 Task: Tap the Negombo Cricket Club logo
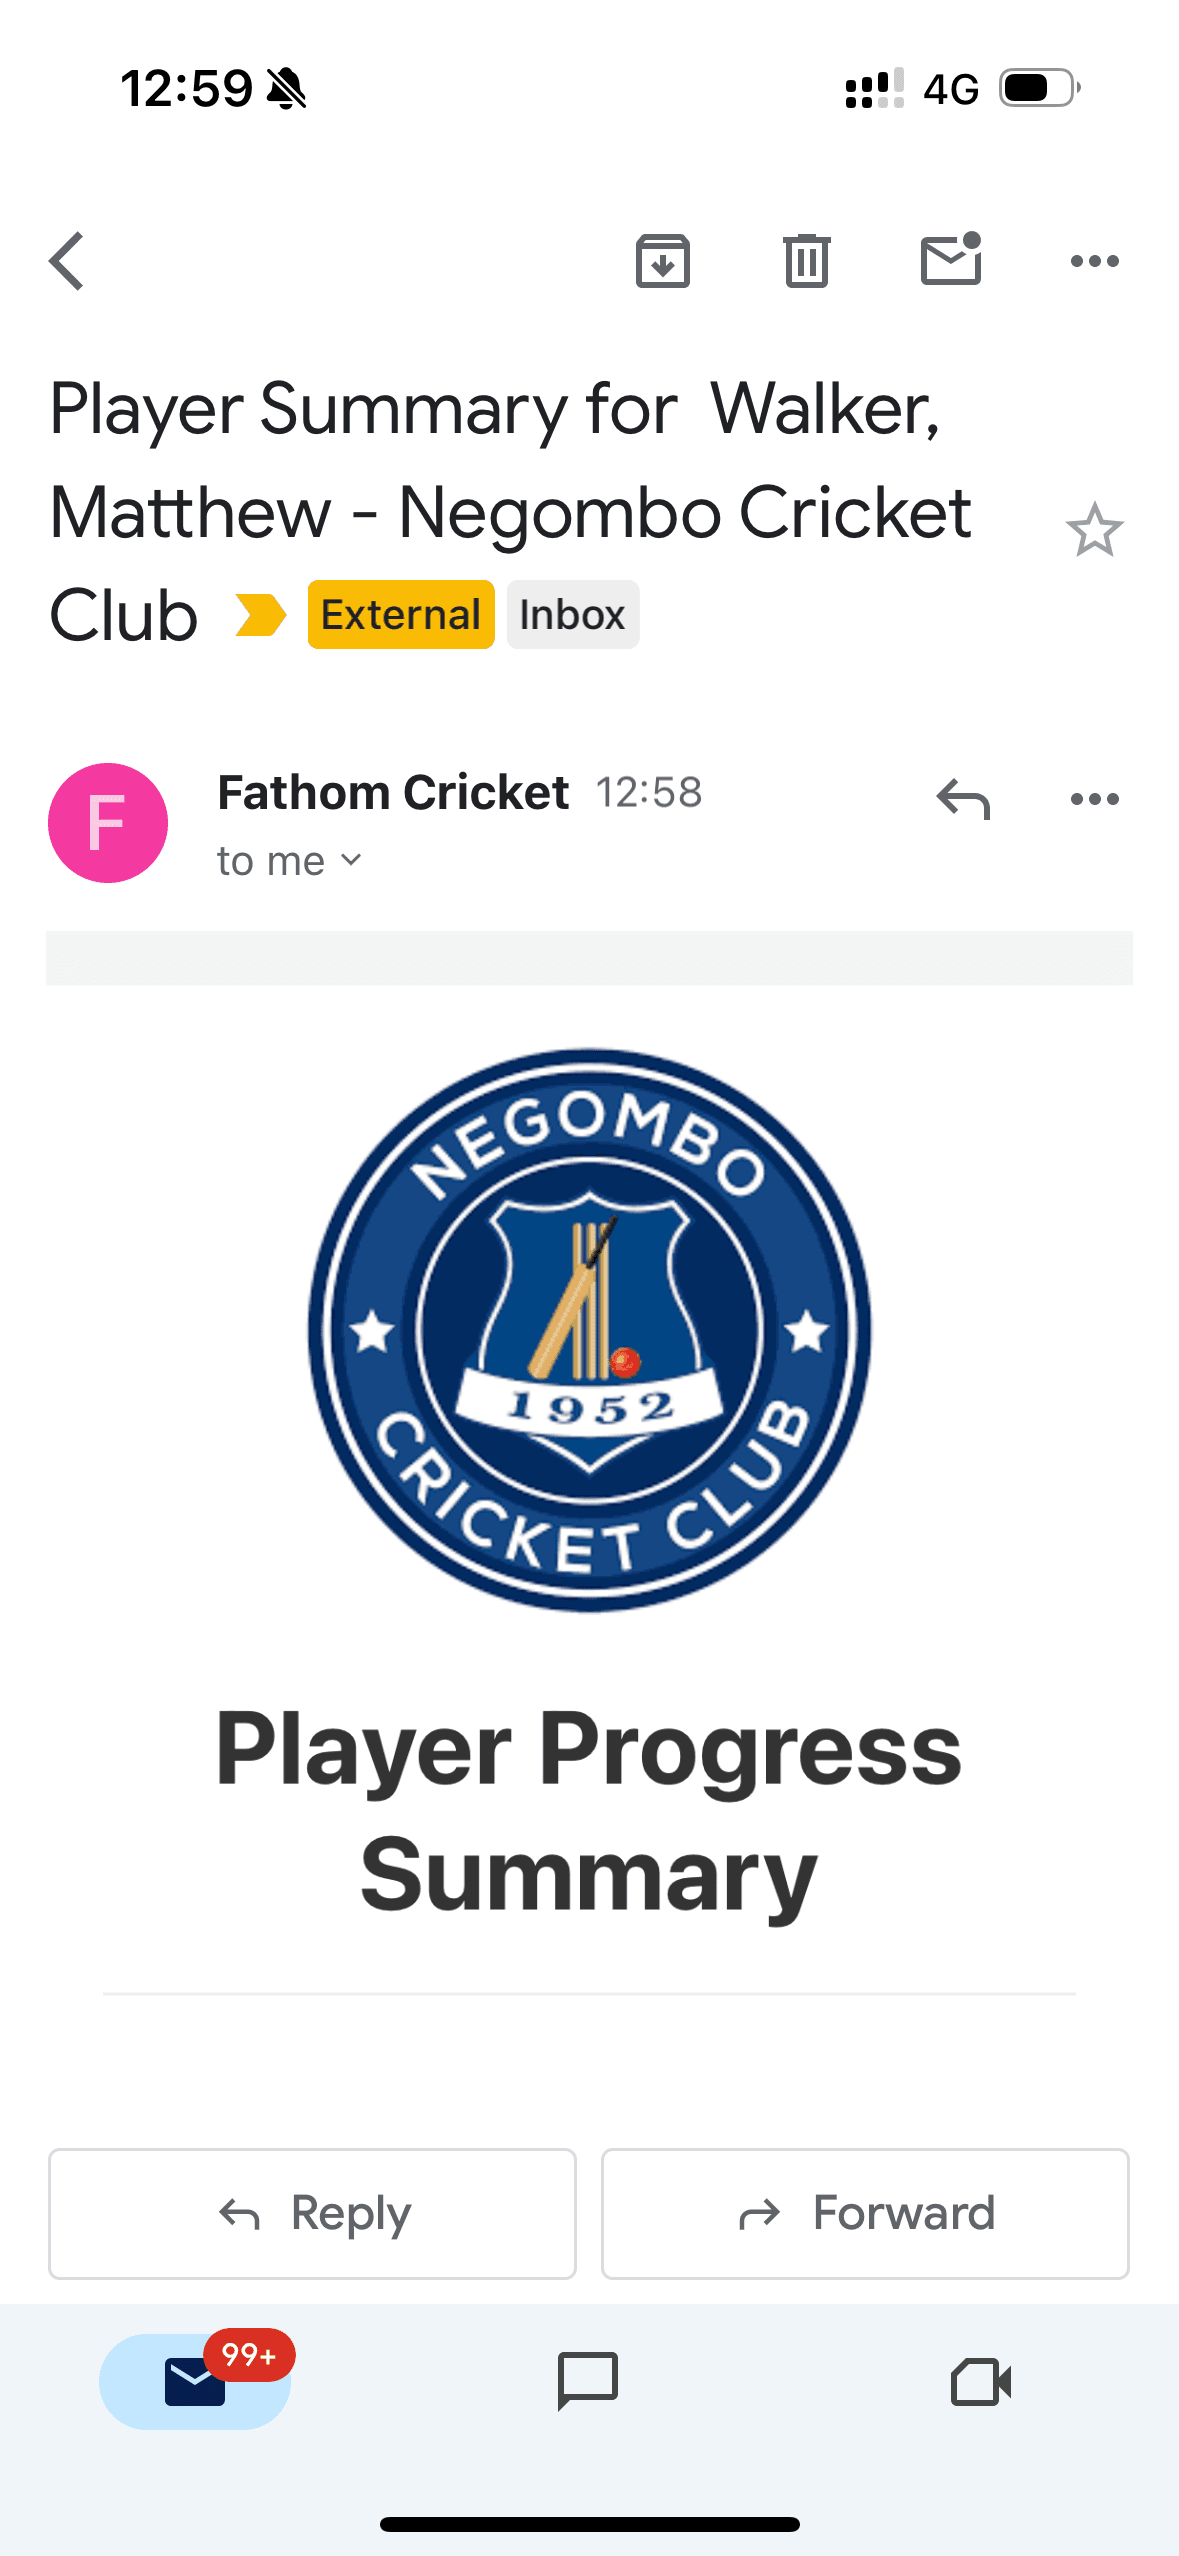click(588, 1330)
